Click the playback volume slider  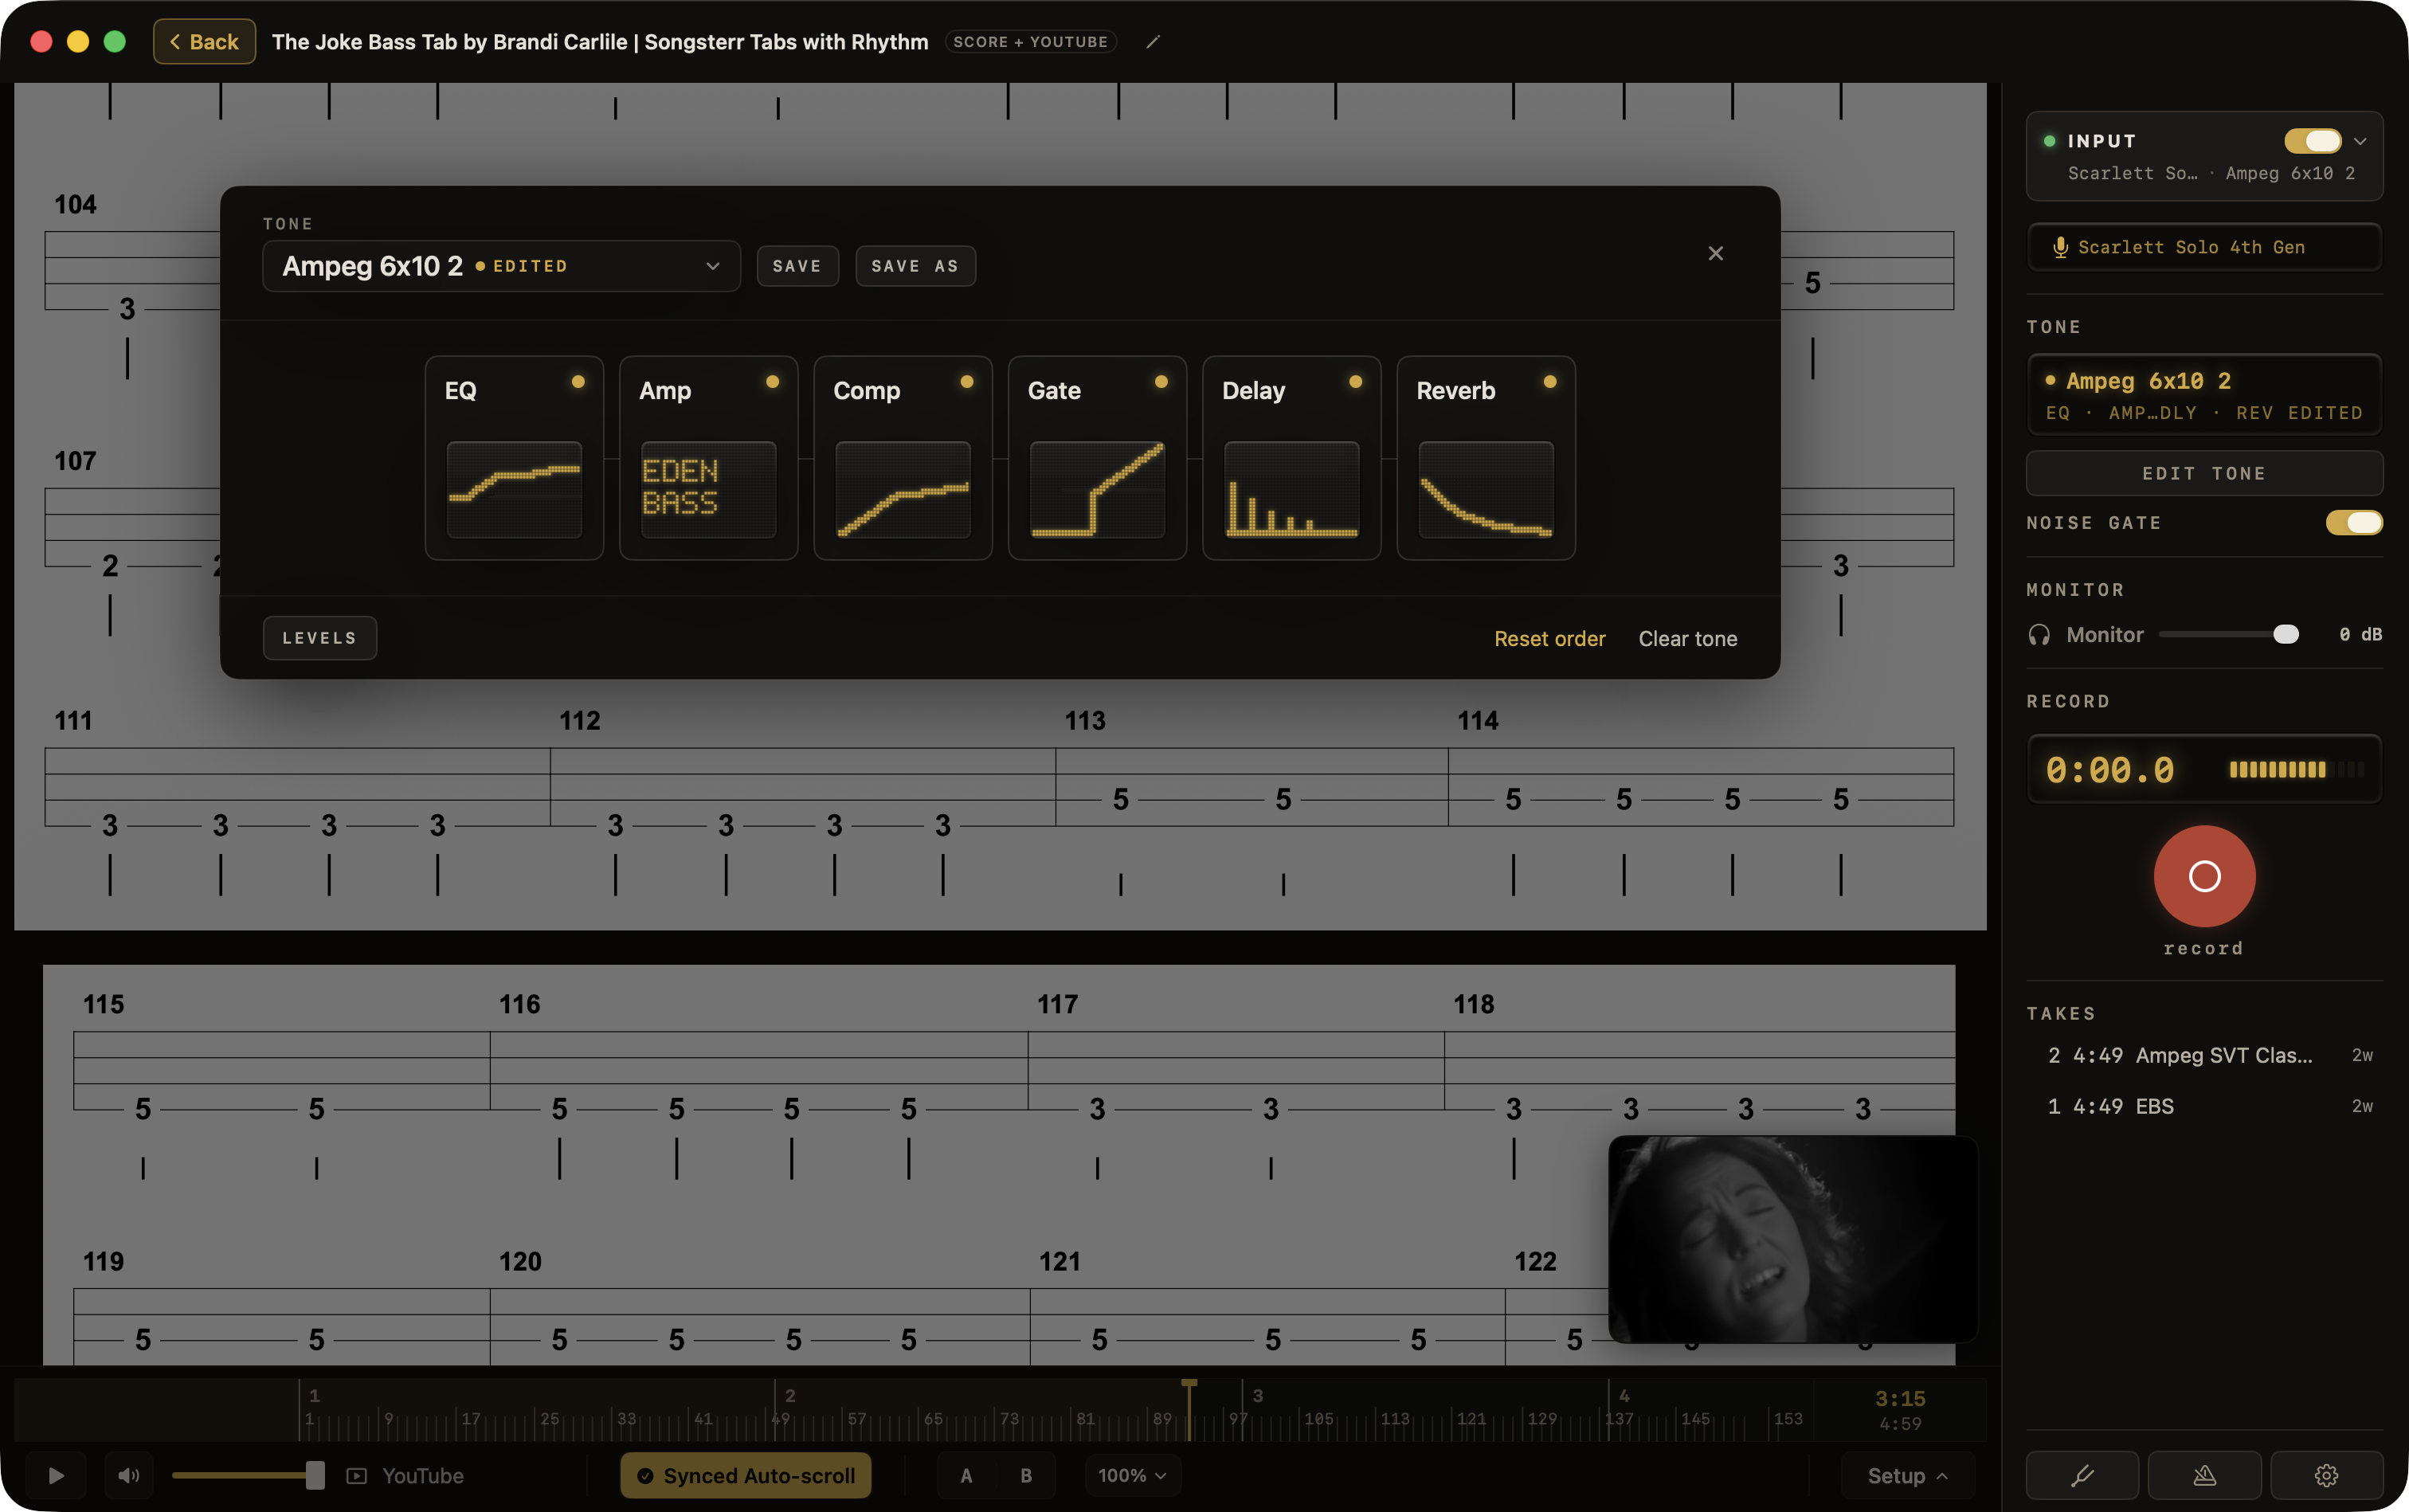click(x=248, y=1476)
